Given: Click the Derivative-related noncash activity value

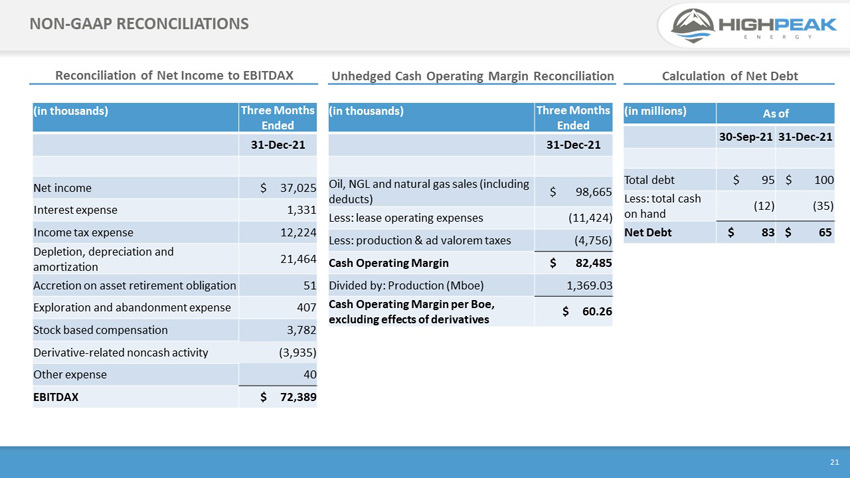Looking at the screenshot, I should [x=297, y=353].
